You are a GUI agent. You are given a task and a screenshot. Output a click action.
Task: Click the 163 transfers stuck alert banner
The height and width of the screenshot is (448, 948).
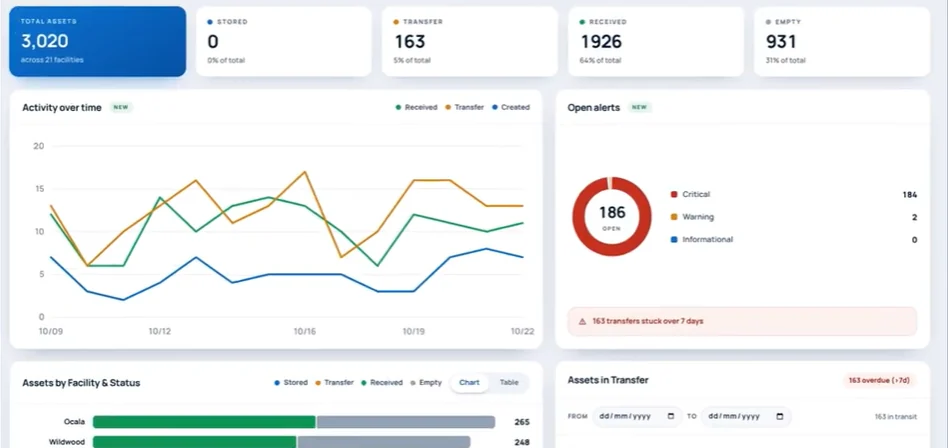click(x=742, y=322)
